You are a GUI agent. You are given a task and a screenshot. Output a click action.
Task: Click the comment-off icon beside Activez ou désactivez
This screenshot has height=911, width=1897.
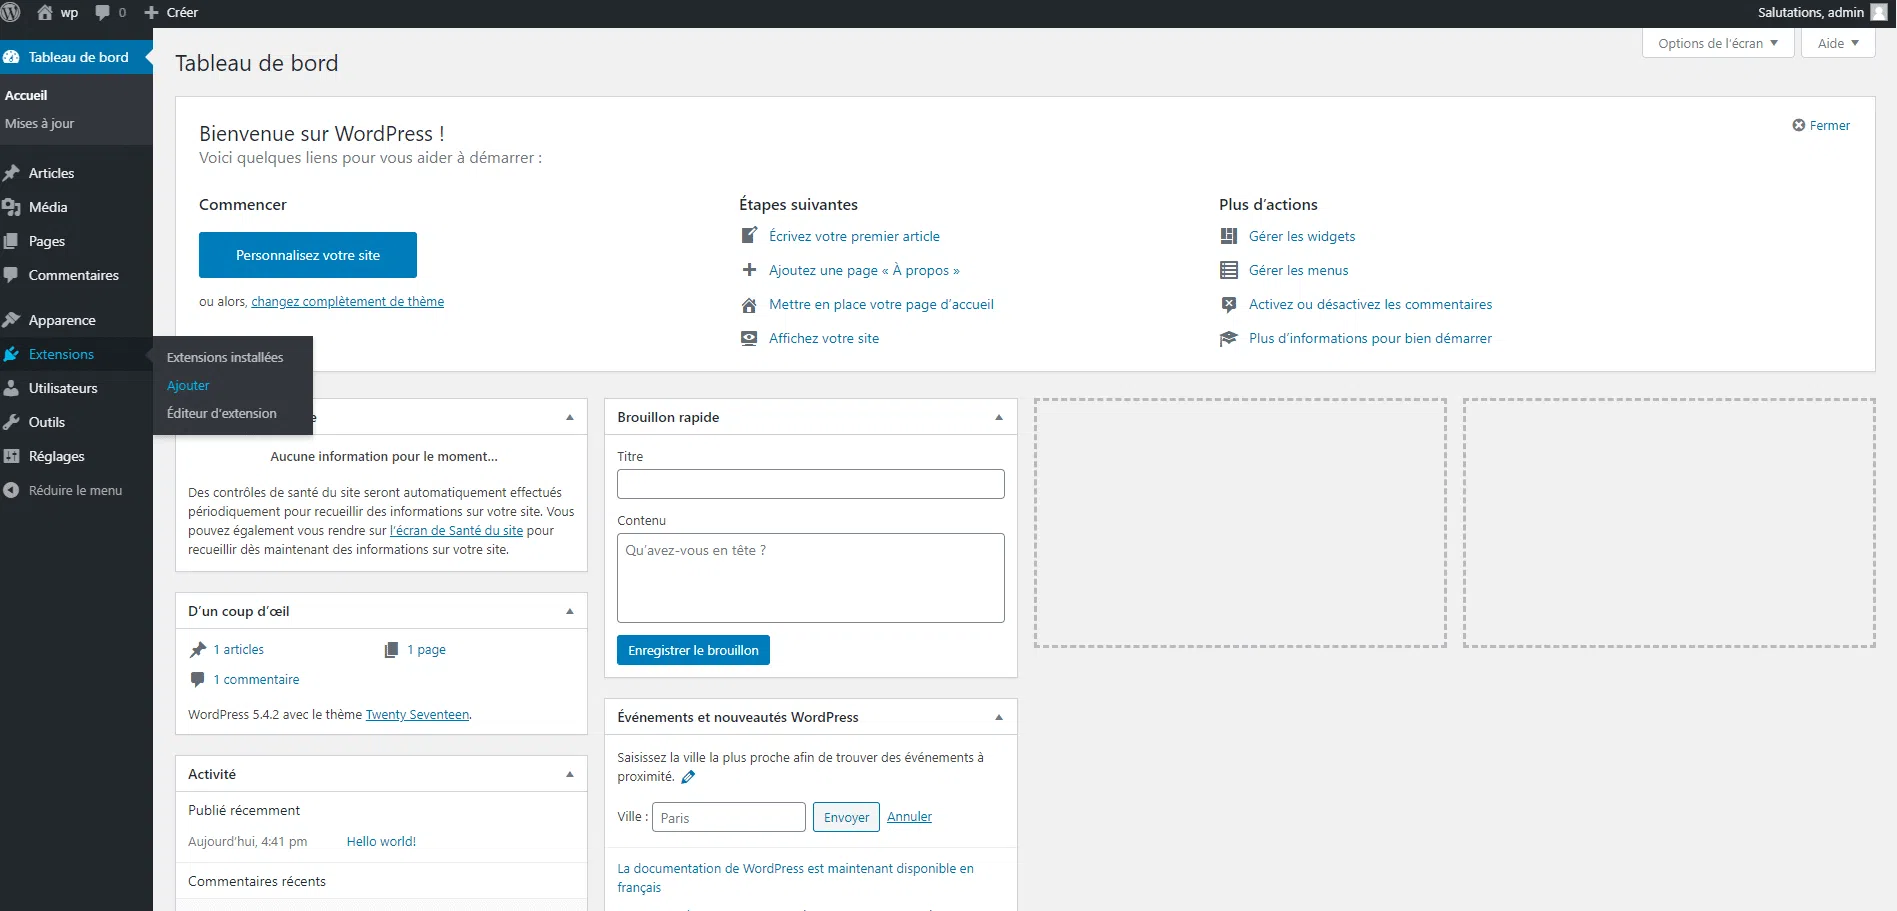pyautogui.click(x=1229, y=304)
